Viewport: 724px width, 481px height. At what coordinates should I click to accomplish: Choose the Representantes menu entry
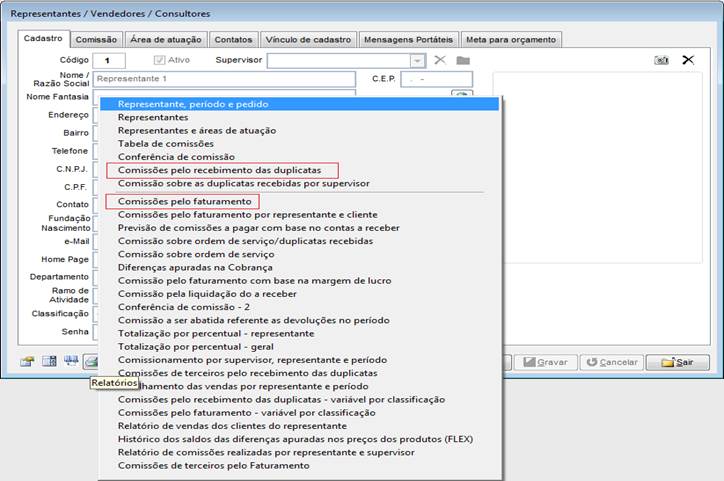300,117
